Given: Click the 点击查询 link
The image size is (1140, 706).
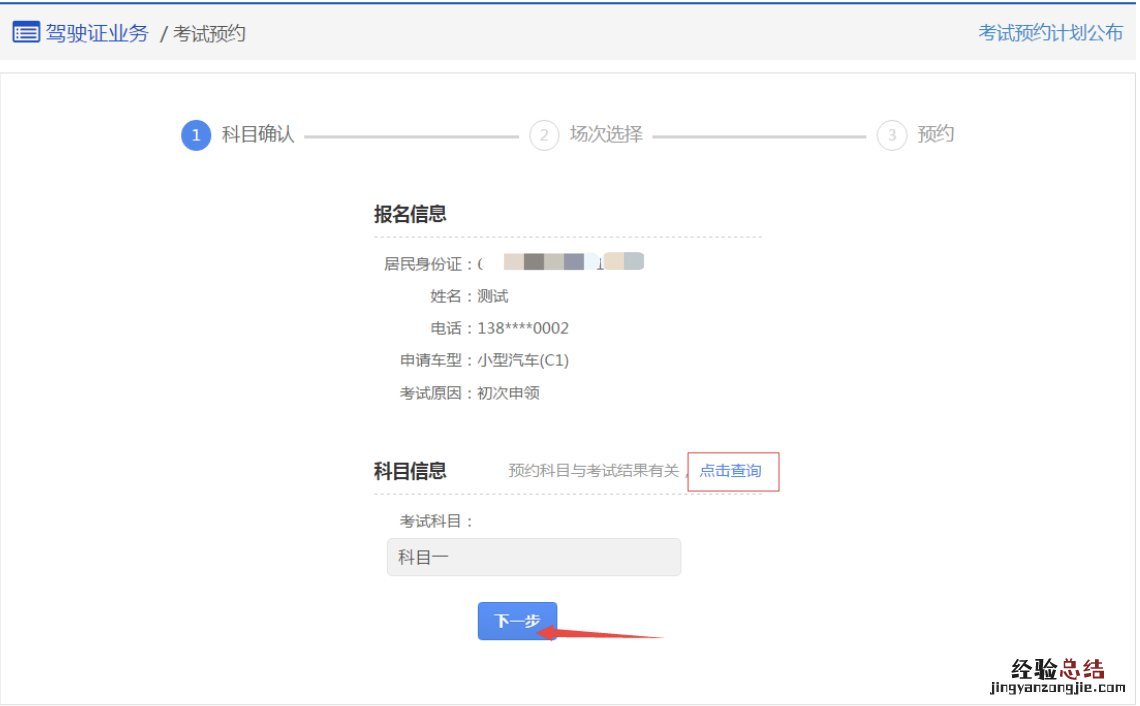Looking at the screenshot, I should tap(730, 471).
